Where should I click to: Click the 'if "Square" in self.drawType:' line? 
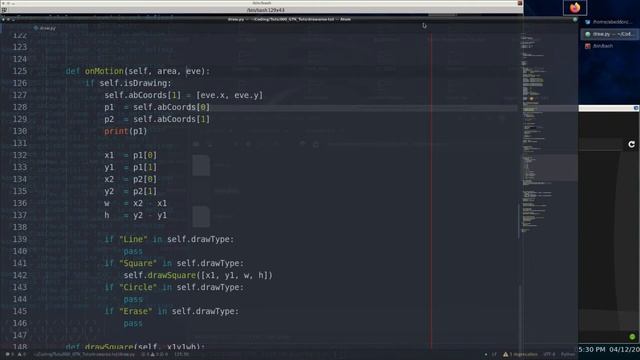(x=174, y=263)
